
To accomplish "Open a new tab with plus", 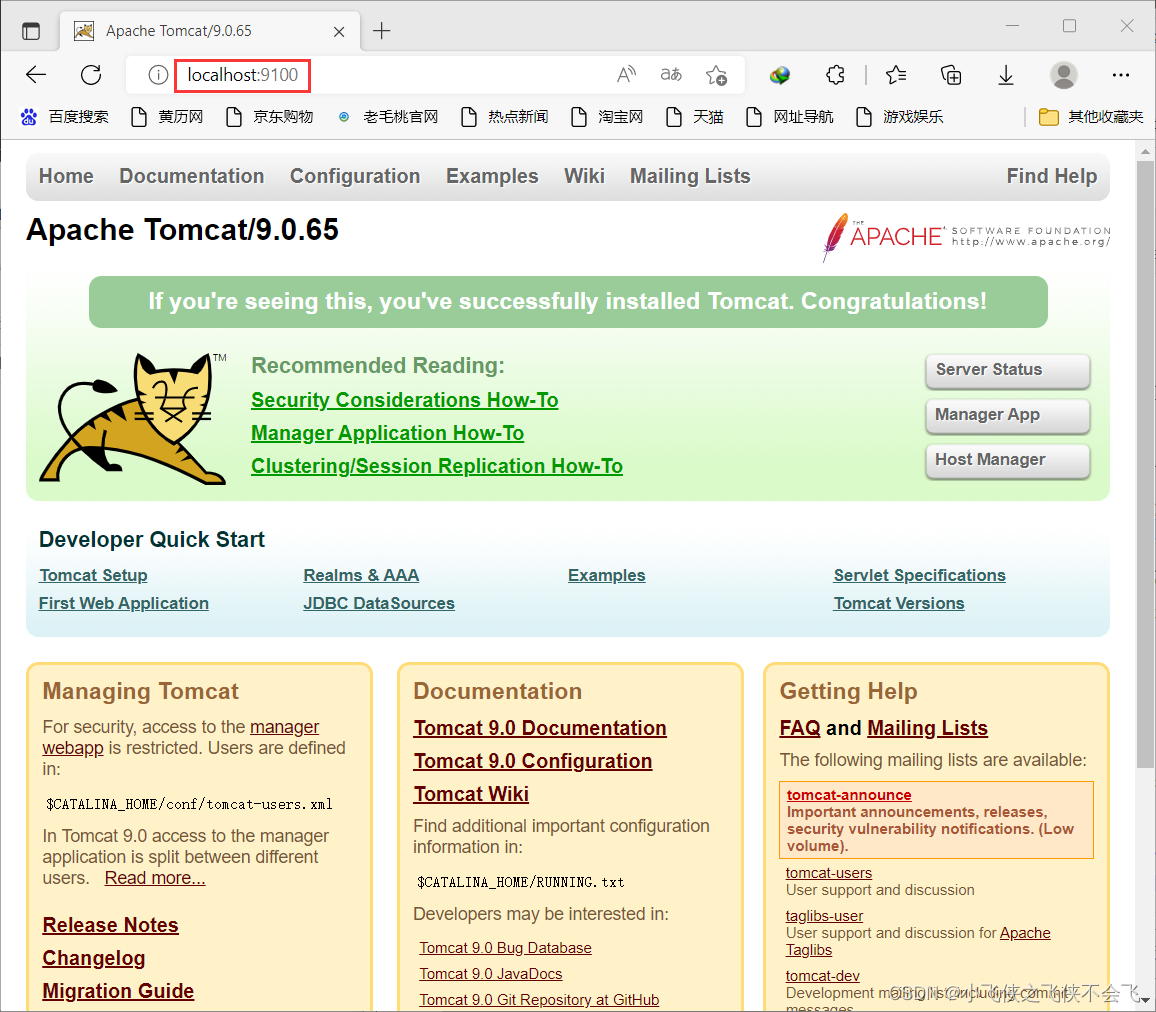I will tap(381, 31).
